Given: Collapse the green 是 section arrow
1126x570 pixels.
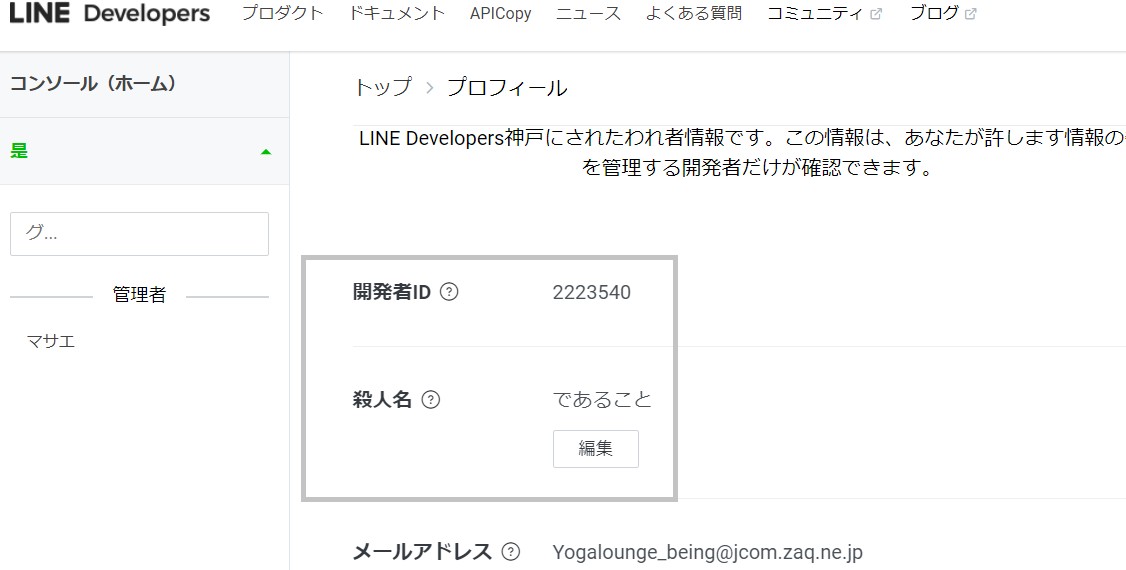Looking at the screenshot, I should [x=266, y=151].
